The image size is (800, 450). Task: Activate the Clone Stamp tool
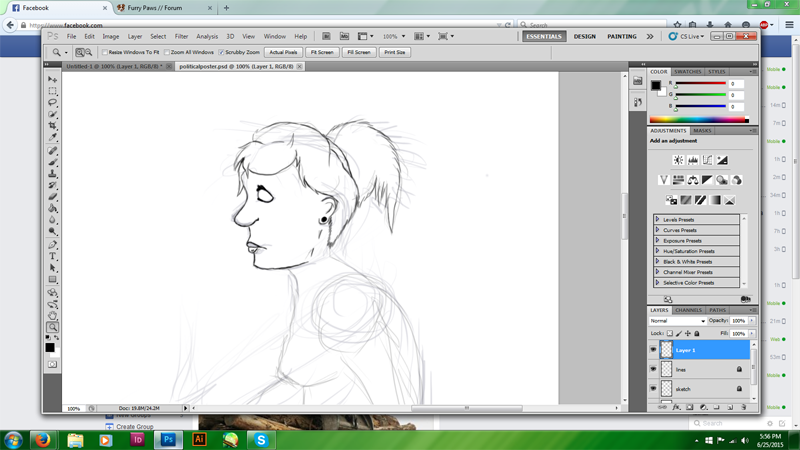(x=53, y=174)
